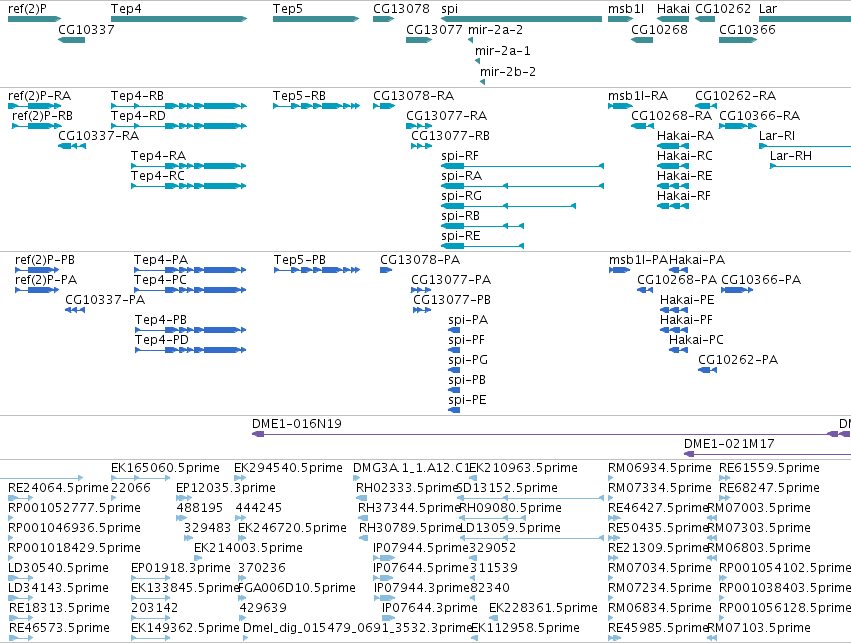Select the EP12035.3prime EST label

point(226,488)
